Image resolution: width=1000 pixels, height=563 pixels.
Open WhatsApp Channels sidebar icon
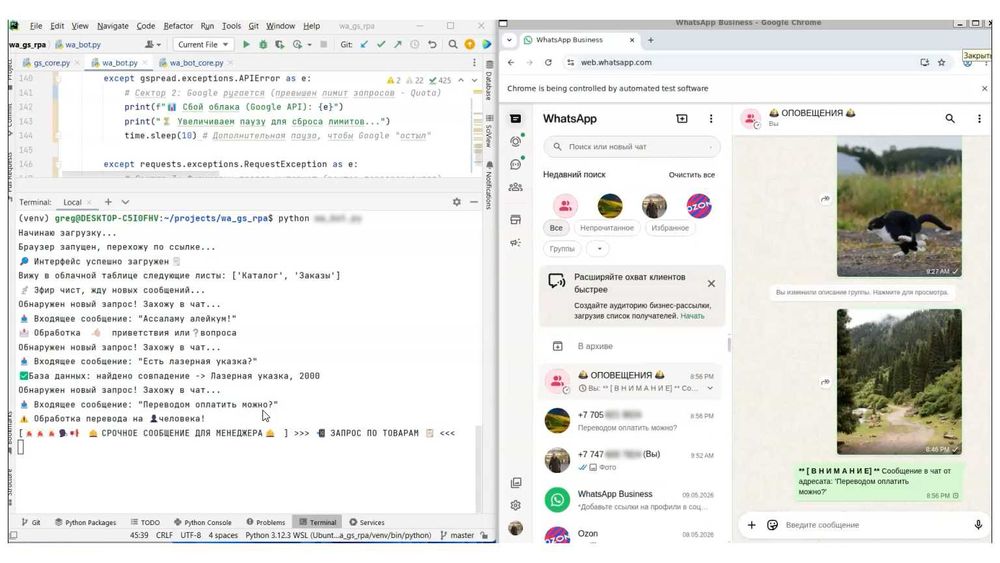515,164
